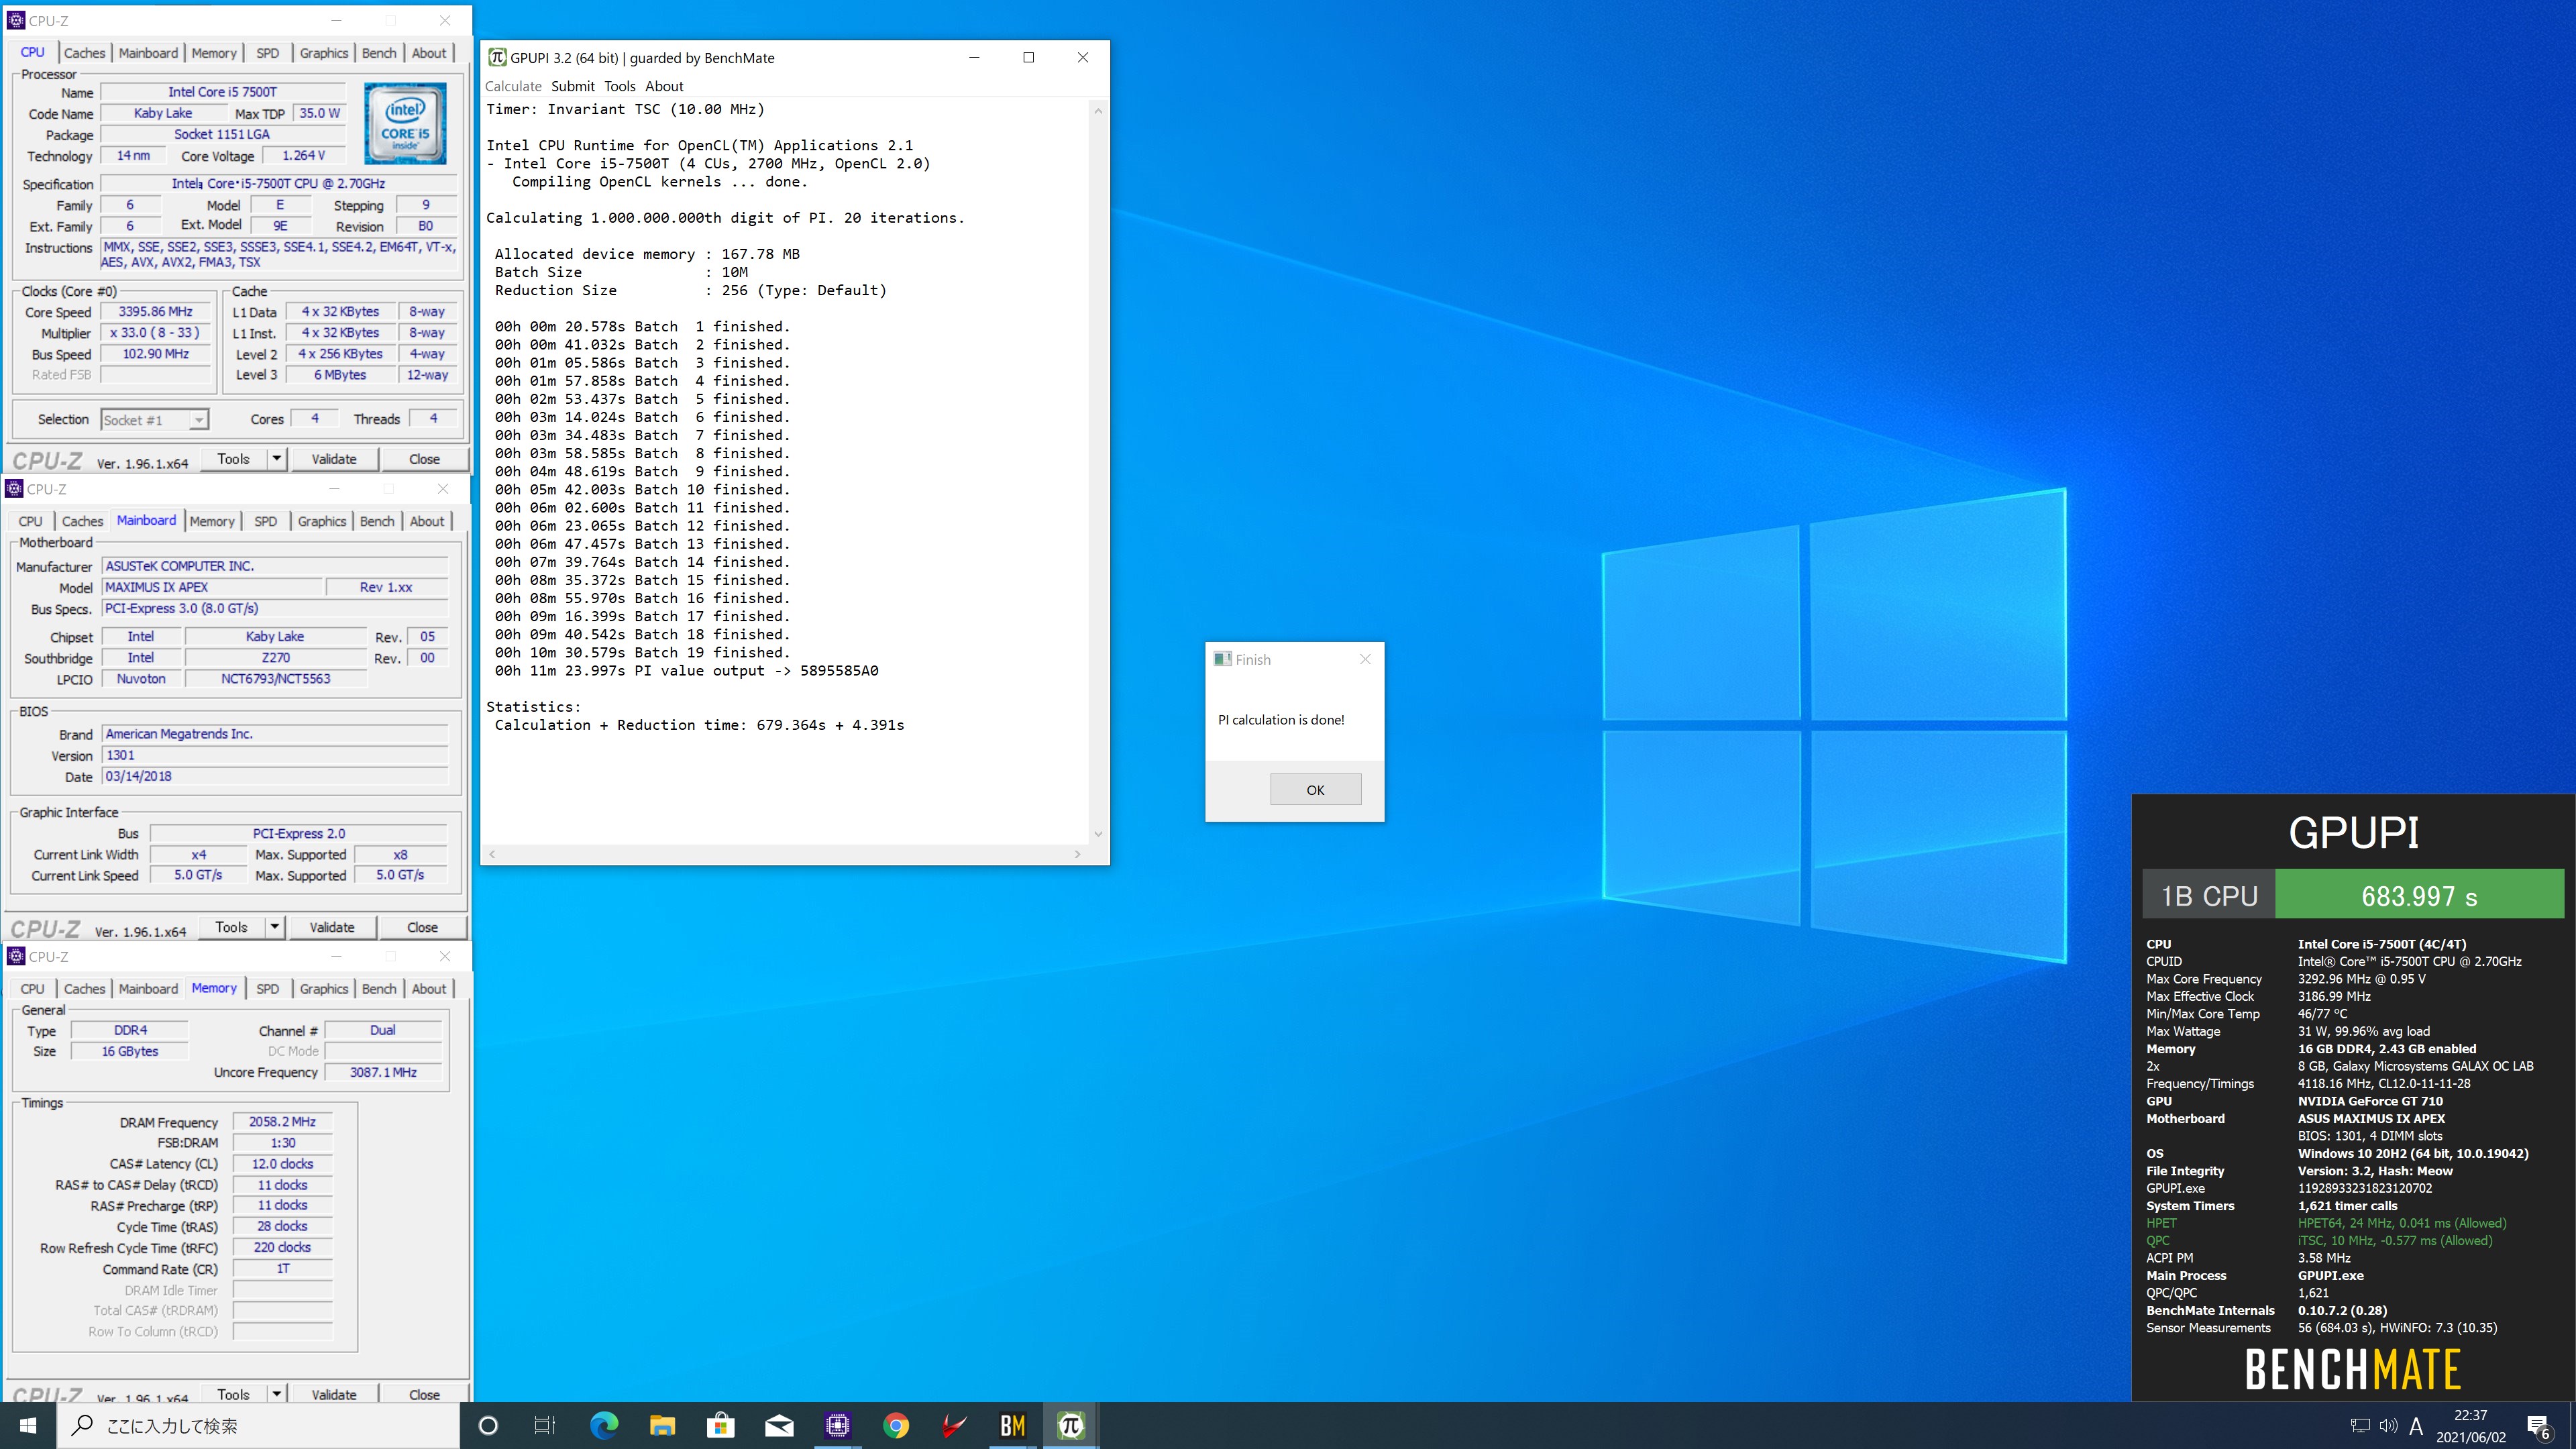Expand Tools dropdown arrow in CPU tab window
The height and width of the screenshot is (1449, 2576).
(x=277, y=459)
